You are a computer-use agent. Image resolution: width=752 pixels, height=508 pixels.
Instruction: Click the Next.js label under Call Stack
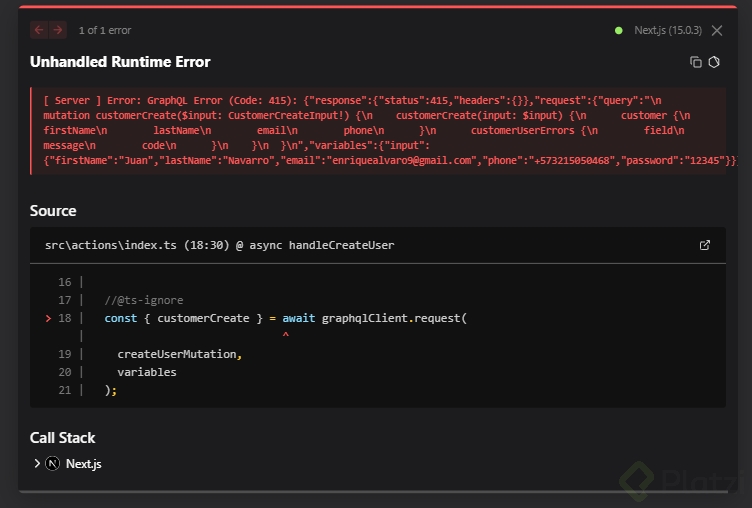tap(84, 464)
